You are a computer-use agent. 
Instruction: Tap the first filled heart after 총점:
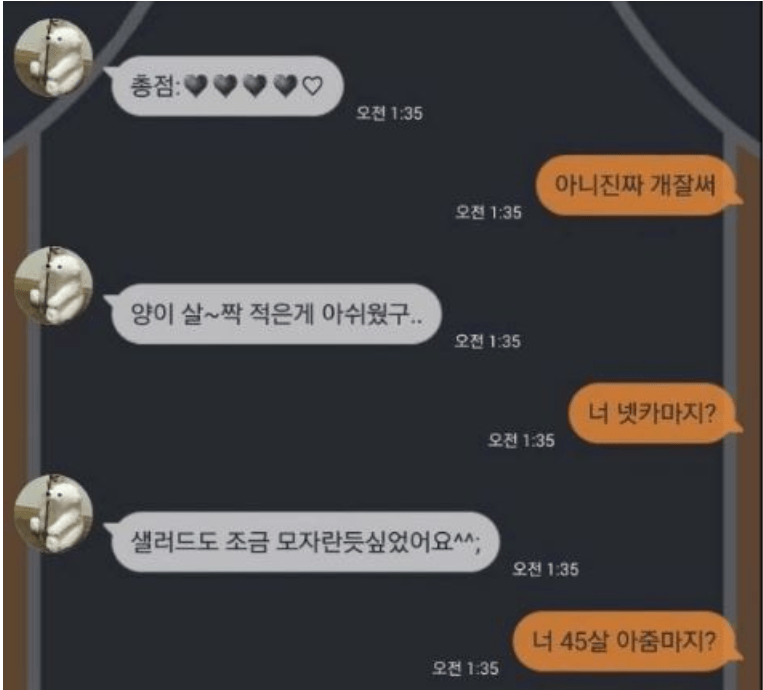click(x=196, y=86)
